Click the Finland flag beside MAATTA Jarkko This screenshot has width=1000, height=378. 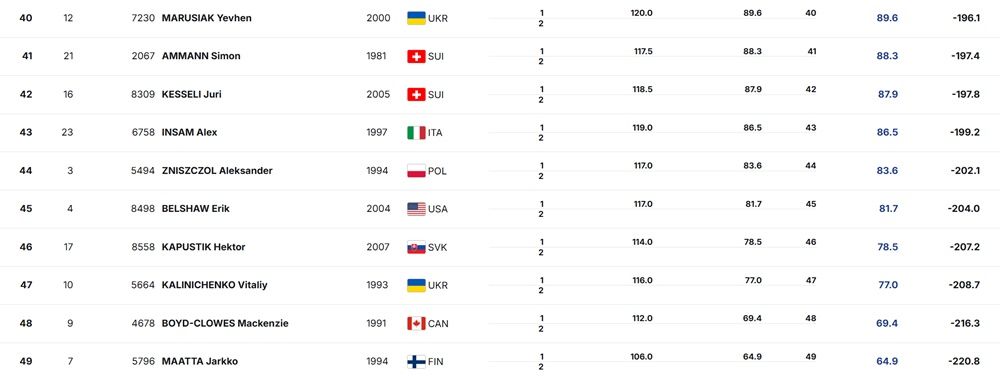click(x=416, y=361)
